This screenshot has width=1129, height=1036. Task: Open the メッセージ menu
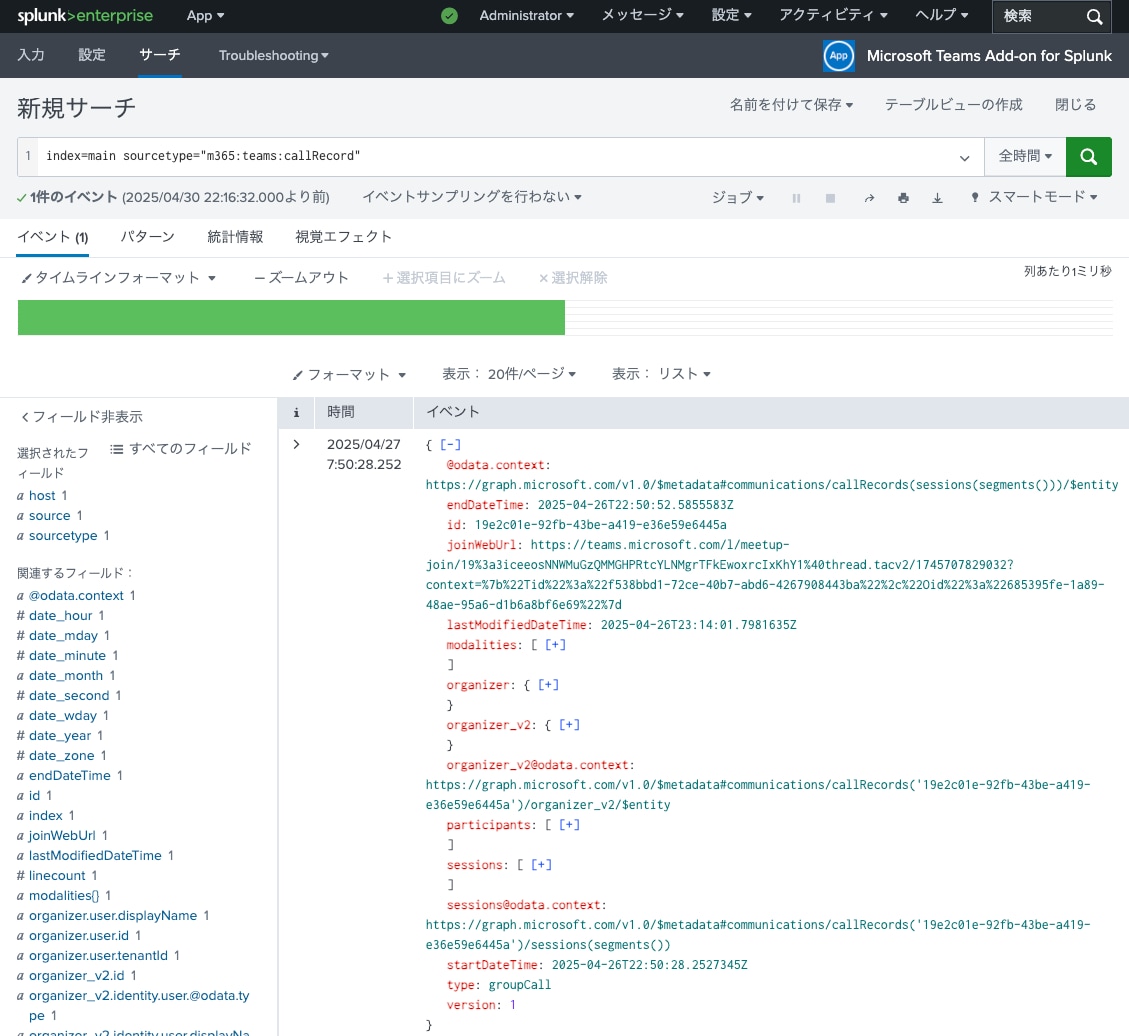click(642, 16)
